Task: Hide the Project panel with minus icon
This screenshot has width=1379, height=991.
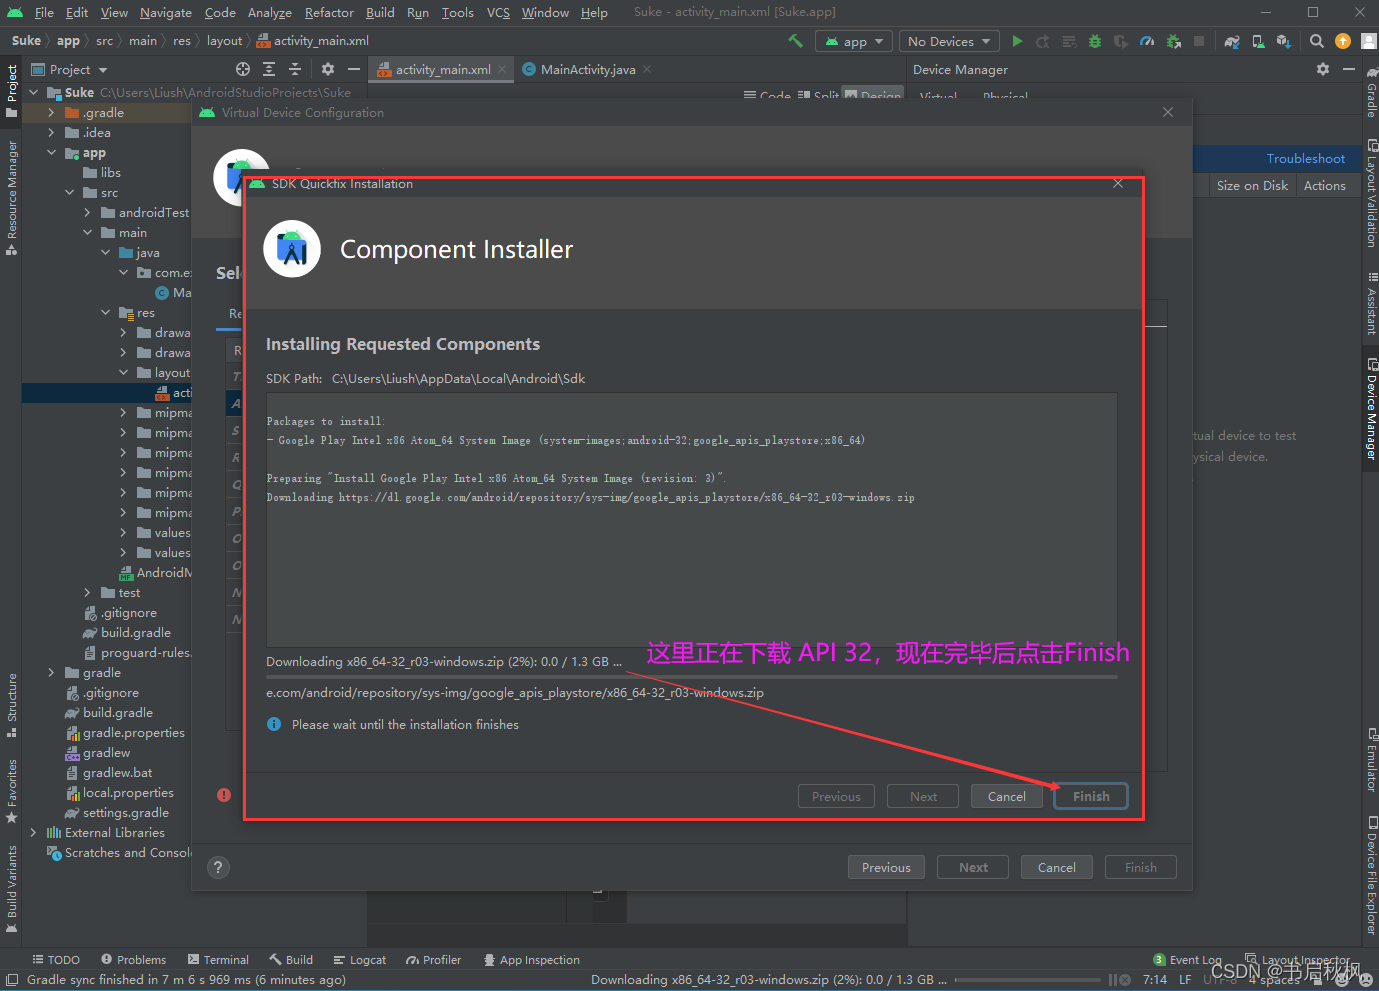Action: coord(354,69)
